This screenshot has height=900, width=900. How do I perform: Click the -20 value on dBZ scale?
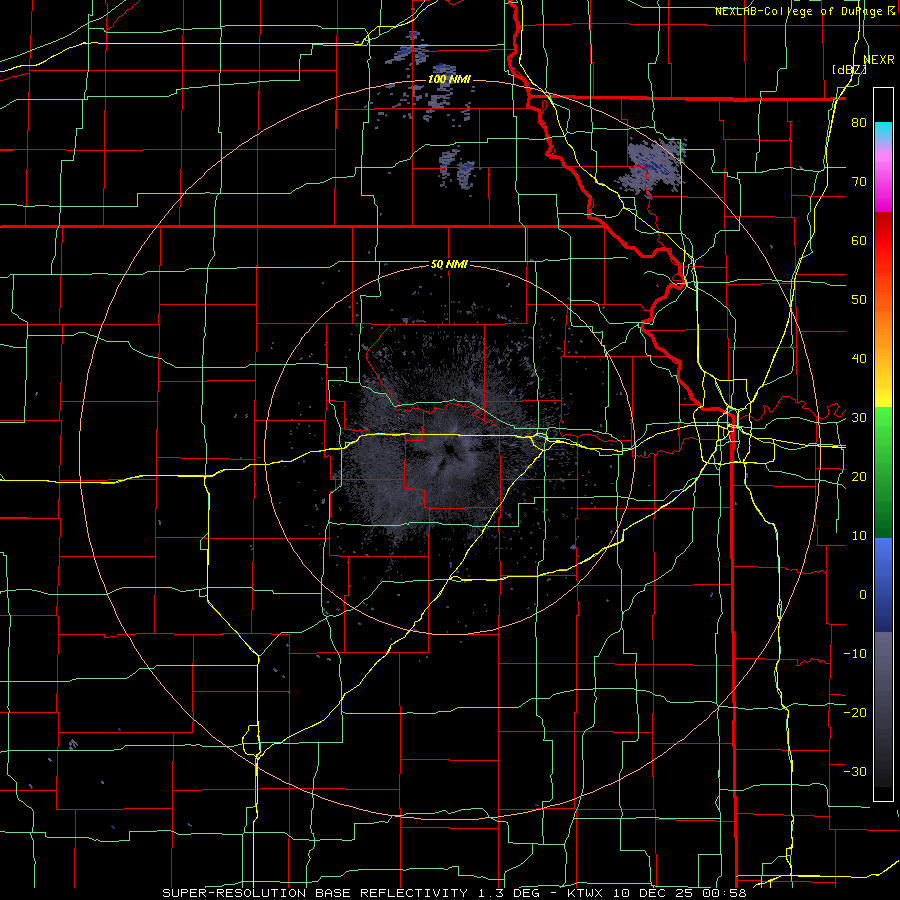(x=855, y=712)
